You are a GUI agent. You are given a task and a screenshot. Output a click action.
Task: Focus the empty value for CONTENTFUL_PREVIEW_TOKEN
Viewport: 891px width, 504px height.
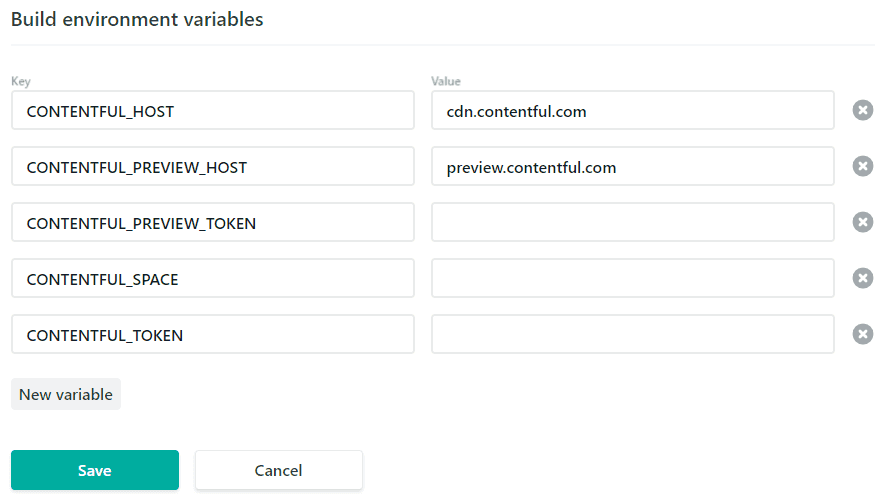[x=633, y=223]
